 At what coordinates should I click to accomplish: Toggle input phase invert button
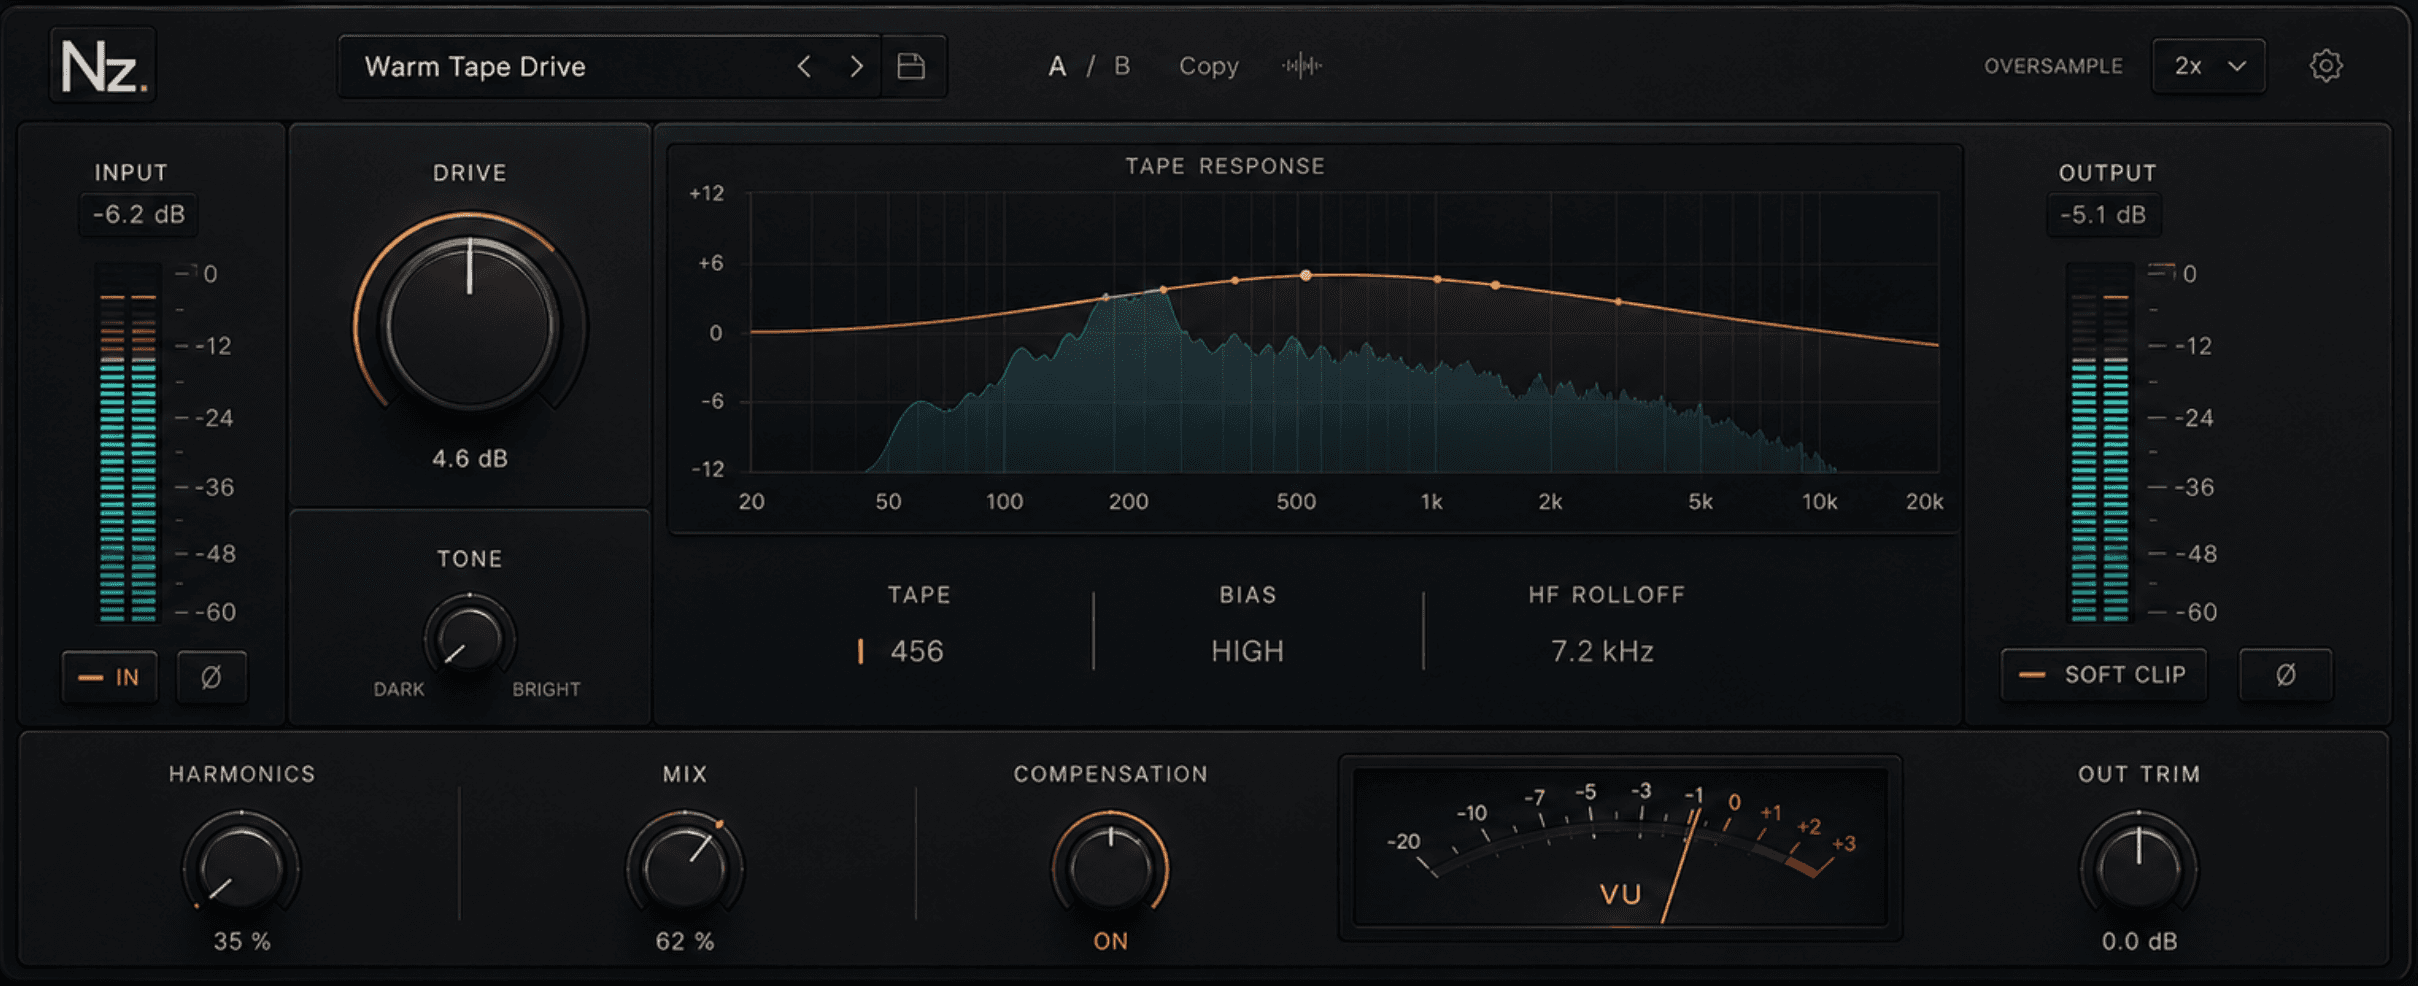[x=211, y=677]
